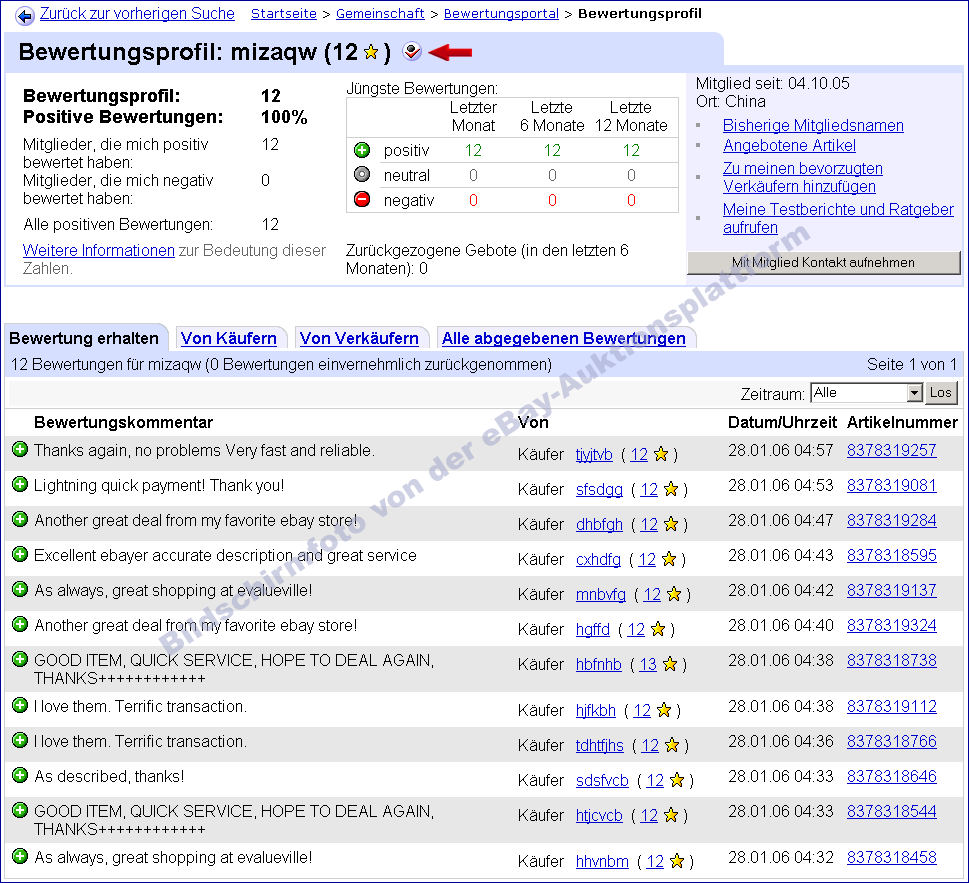Open item number 8378319284
The image size is (969, 883).
pyautogui.click(x=892, y=520)
